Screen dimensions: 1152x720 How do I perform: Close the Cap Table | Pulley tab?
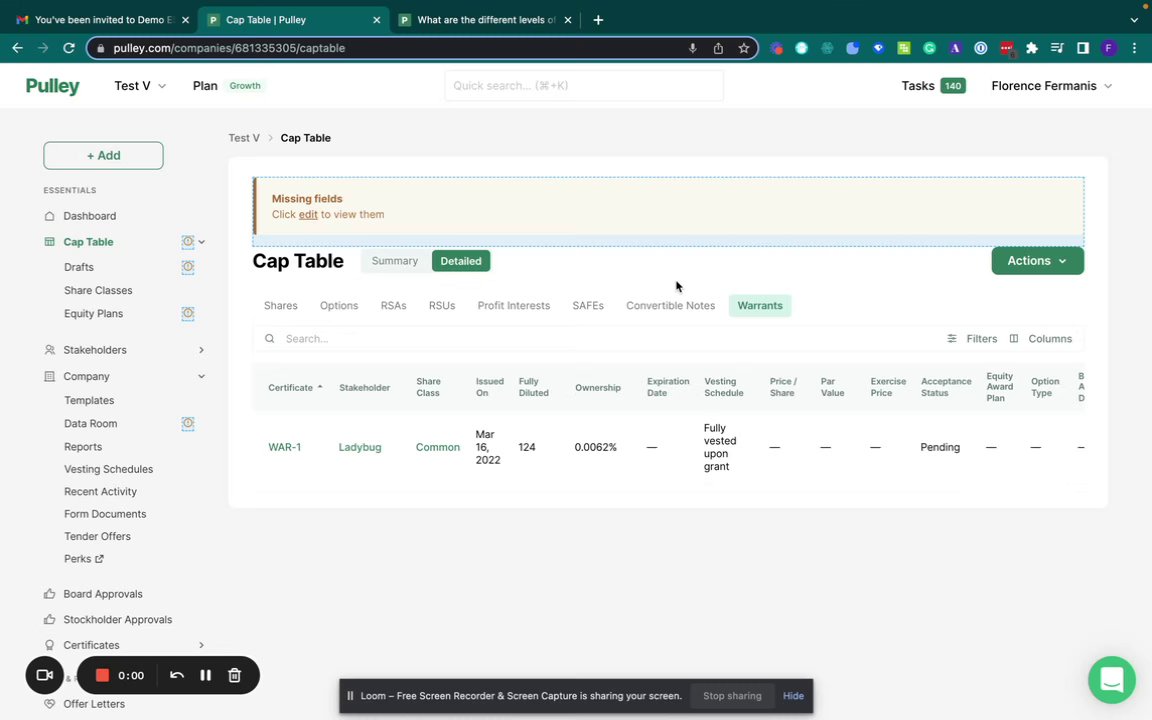click(377, 20)
